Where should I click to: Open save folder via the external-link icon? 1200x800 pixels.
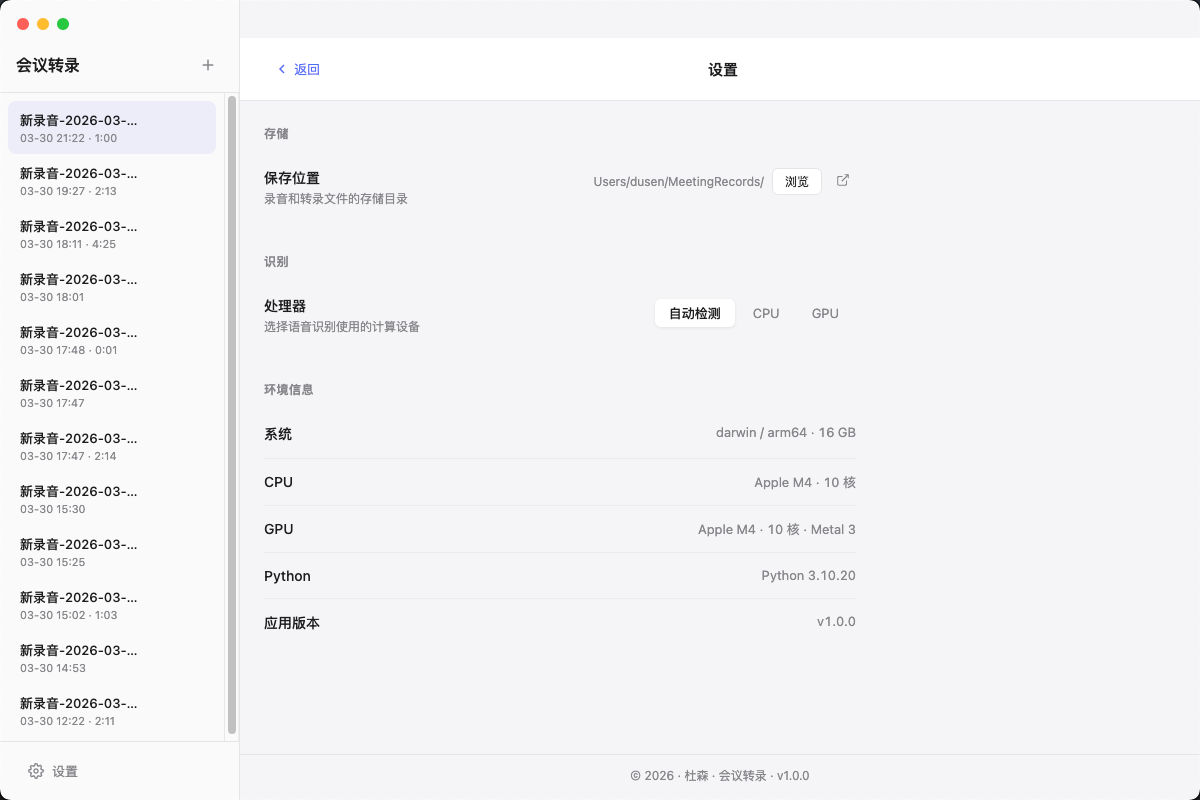(x=843, y=180)
